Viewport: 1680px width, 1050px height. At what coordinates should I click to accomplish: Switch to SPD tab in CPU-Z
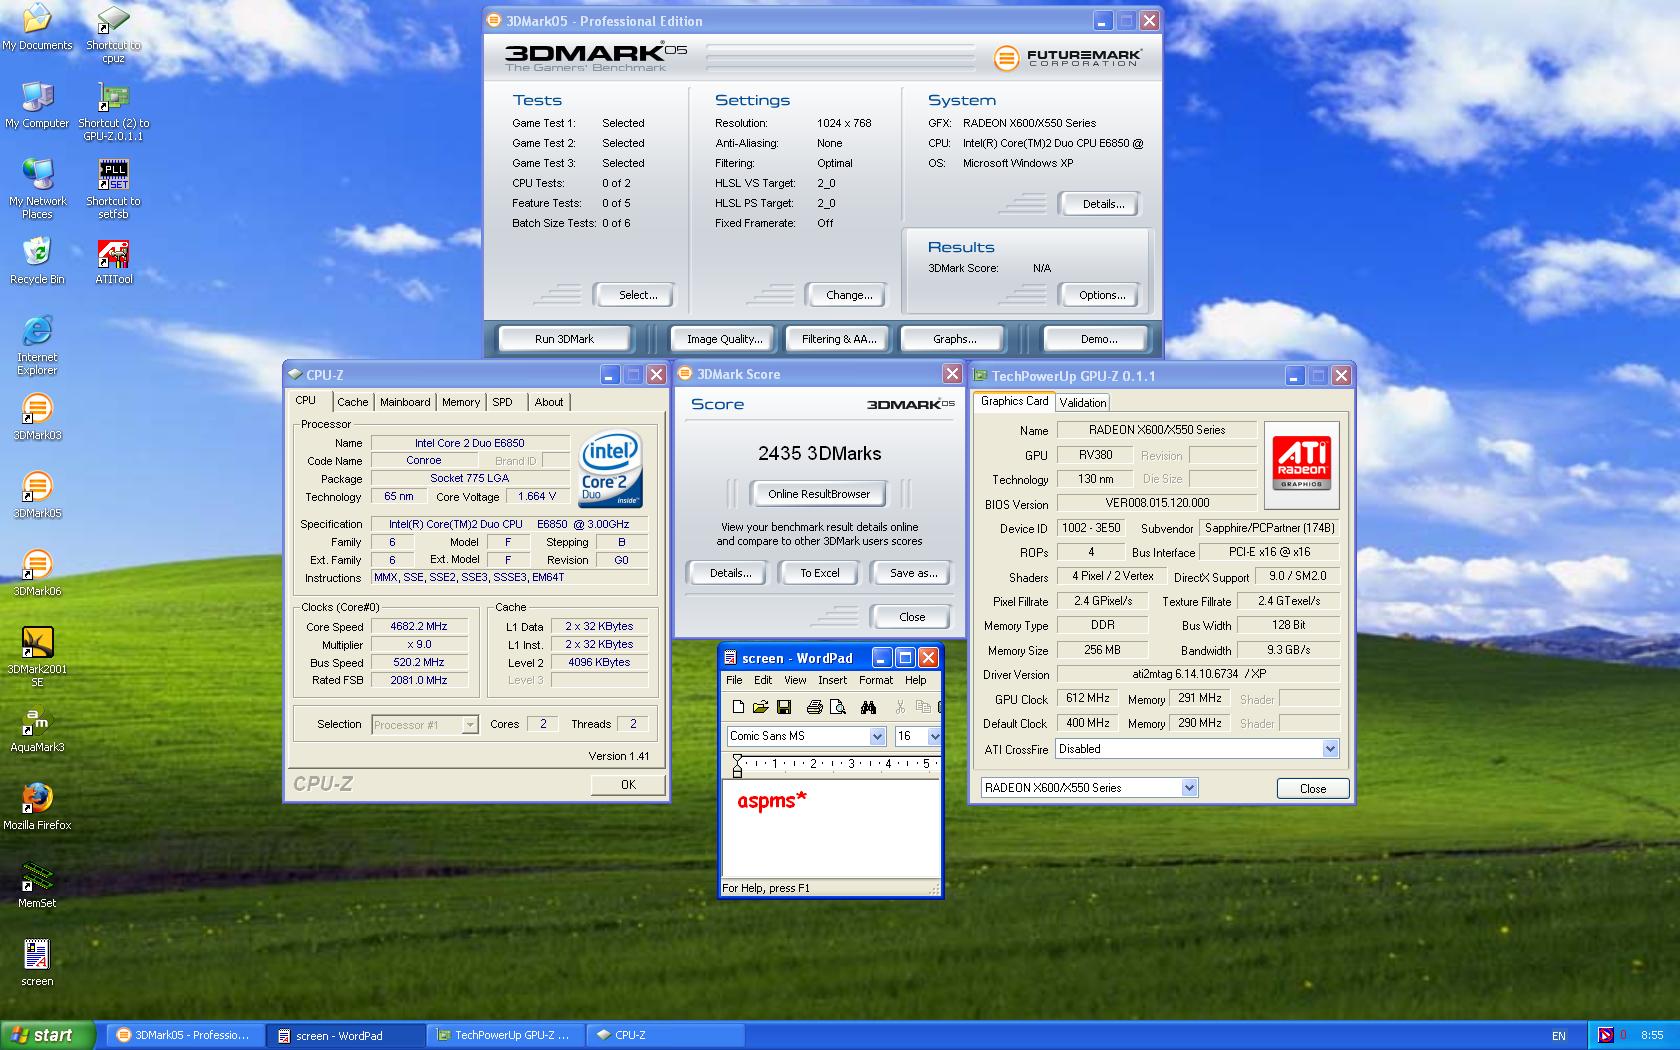click(x=502, y=402)
